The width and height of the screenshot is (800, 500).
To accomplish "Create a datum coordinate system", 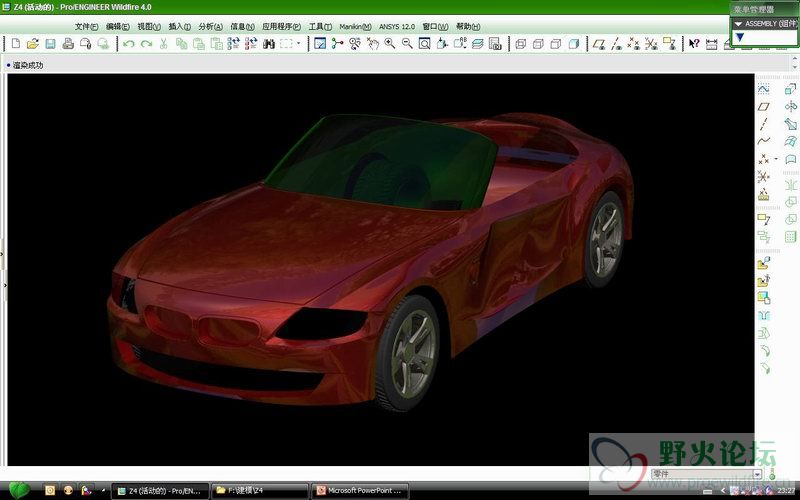I will click(x=763, y=177).
